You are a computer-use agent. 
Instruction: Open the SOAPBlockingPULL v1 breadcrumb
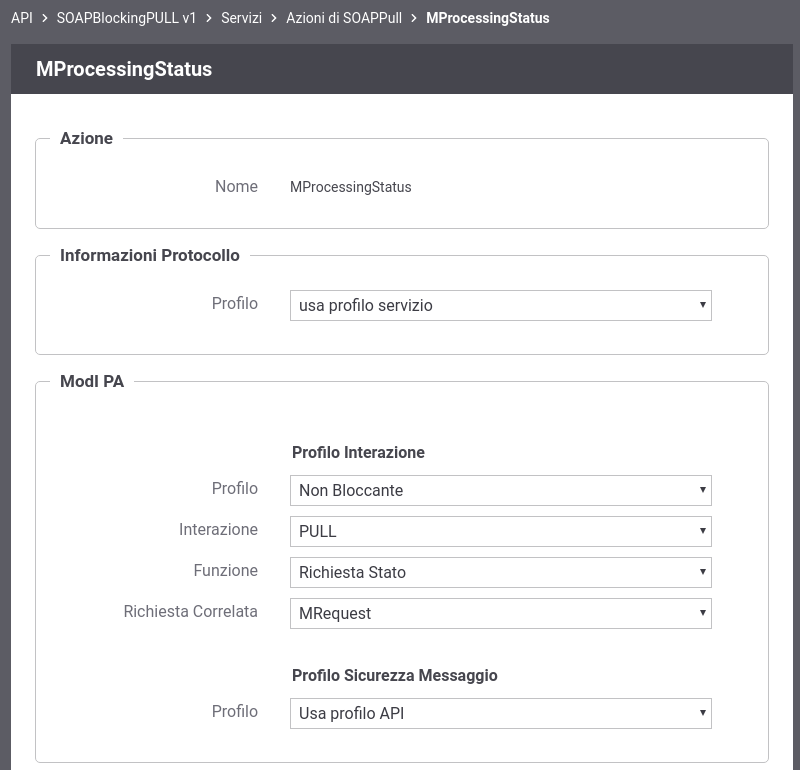pyautogui.click(x=126, y=18)
